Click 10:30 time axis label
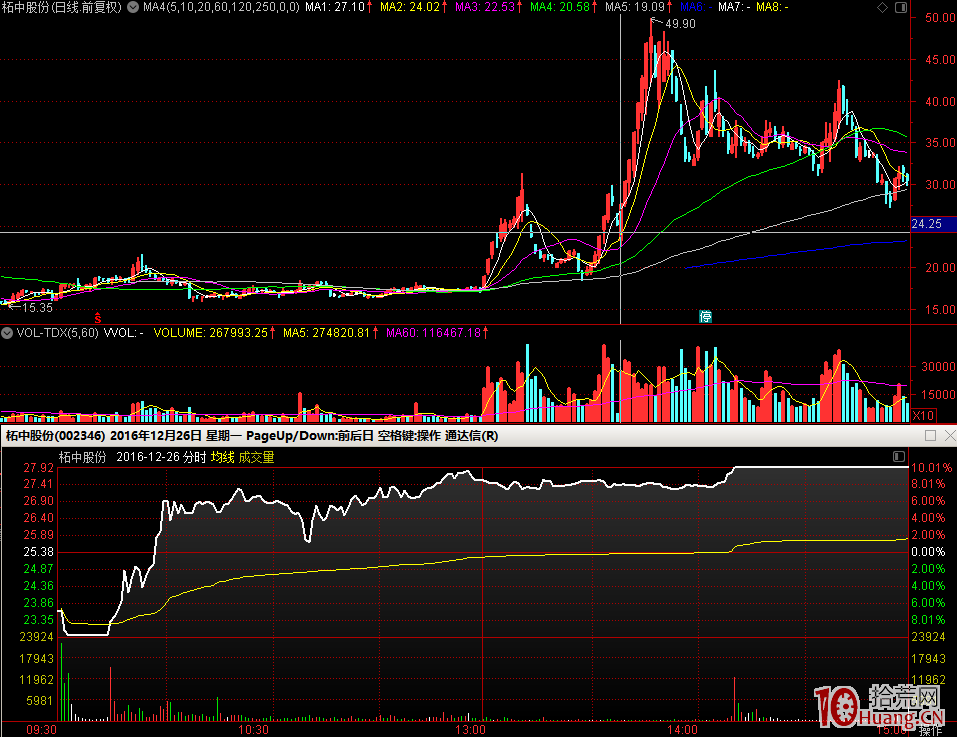The height and width of the screenshot is (737, 957). pyautogui.click(x=253, y=730)
